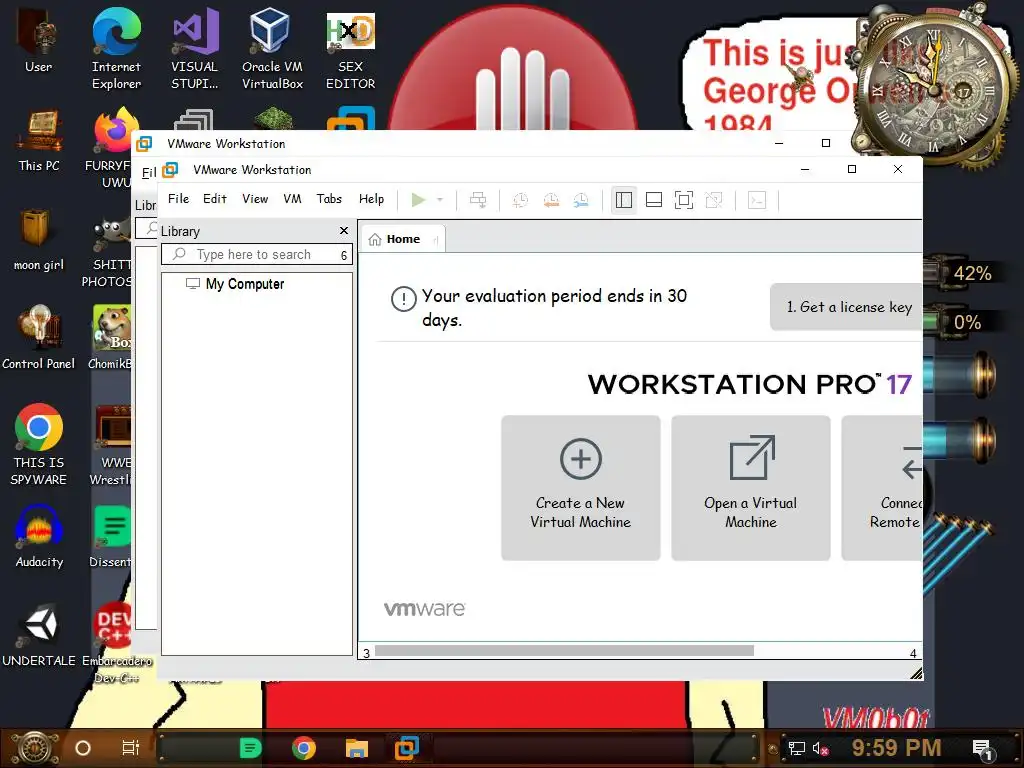Screen dimensions: 1024x768
Task: Open the Tabs menu
Action: [x=329, y=199]
